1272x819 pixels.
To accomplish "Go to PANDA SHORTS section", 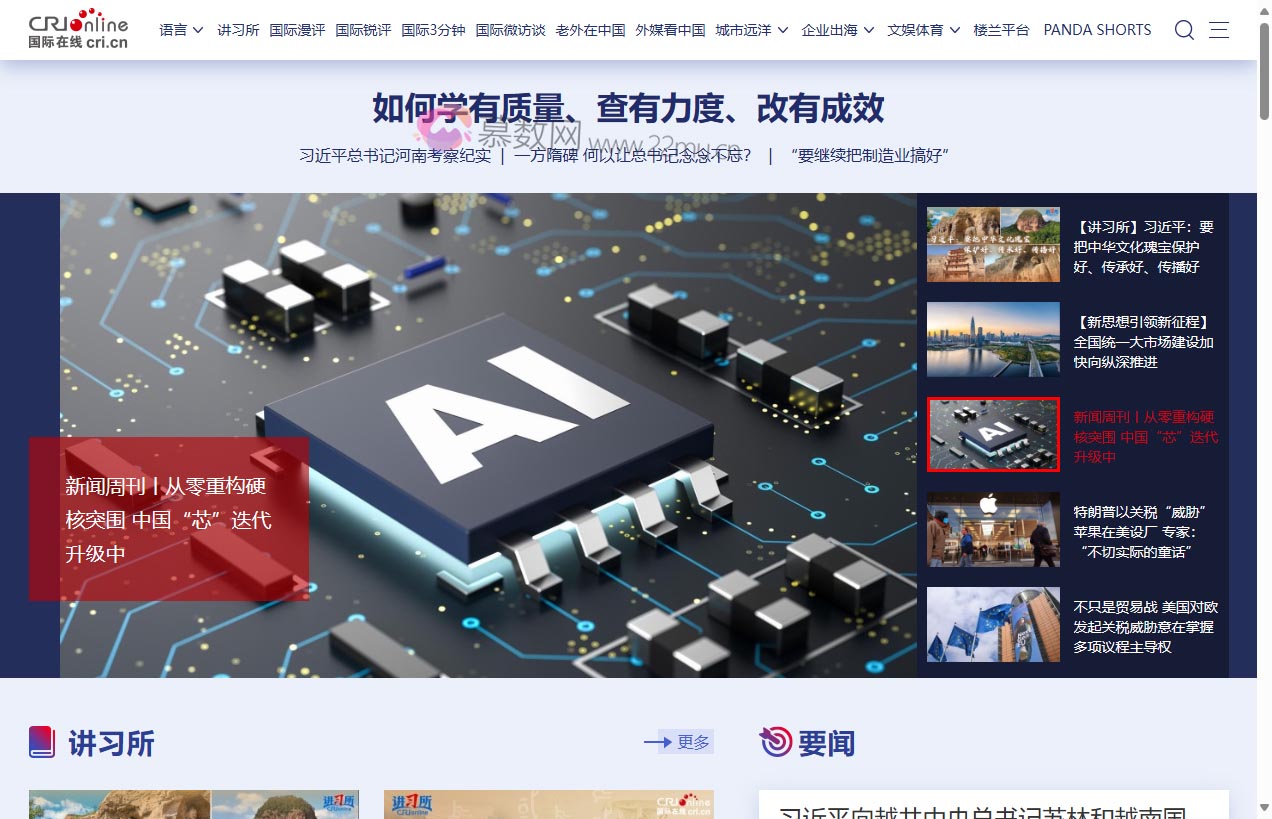I will click(x=1097, y=30).
